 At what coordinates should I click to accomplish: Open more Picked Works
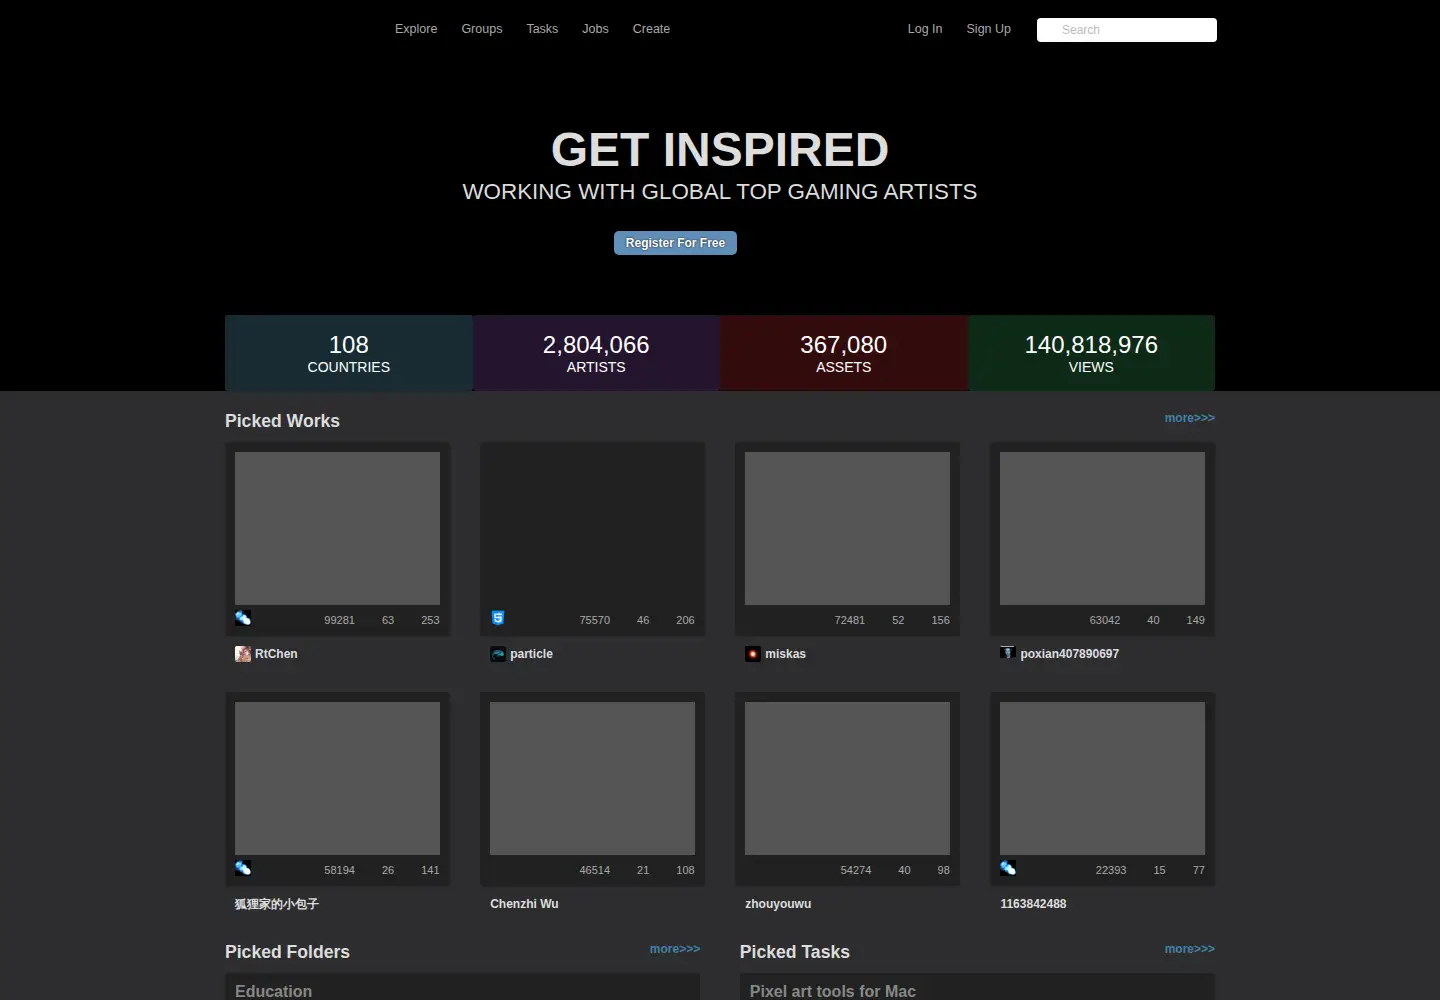(1190, 418)
